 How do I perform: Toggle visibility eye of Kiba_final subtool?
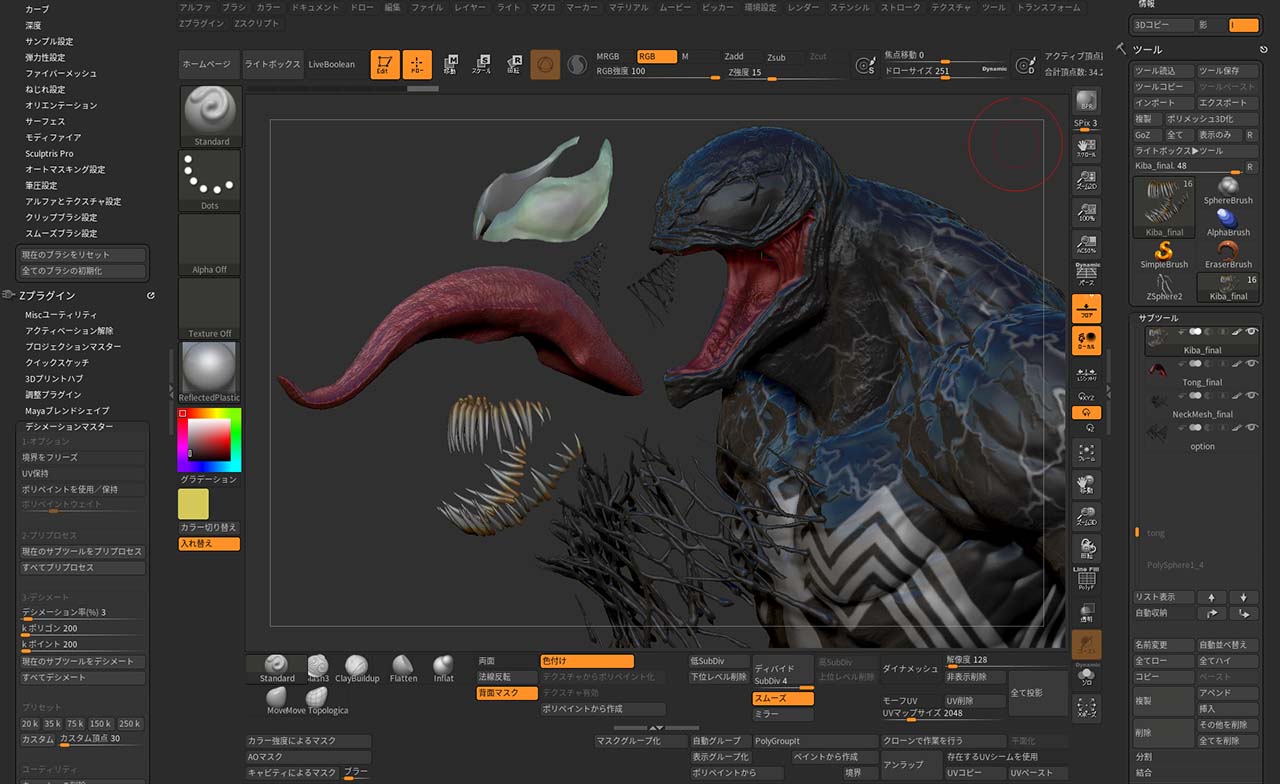point(1250,331)
